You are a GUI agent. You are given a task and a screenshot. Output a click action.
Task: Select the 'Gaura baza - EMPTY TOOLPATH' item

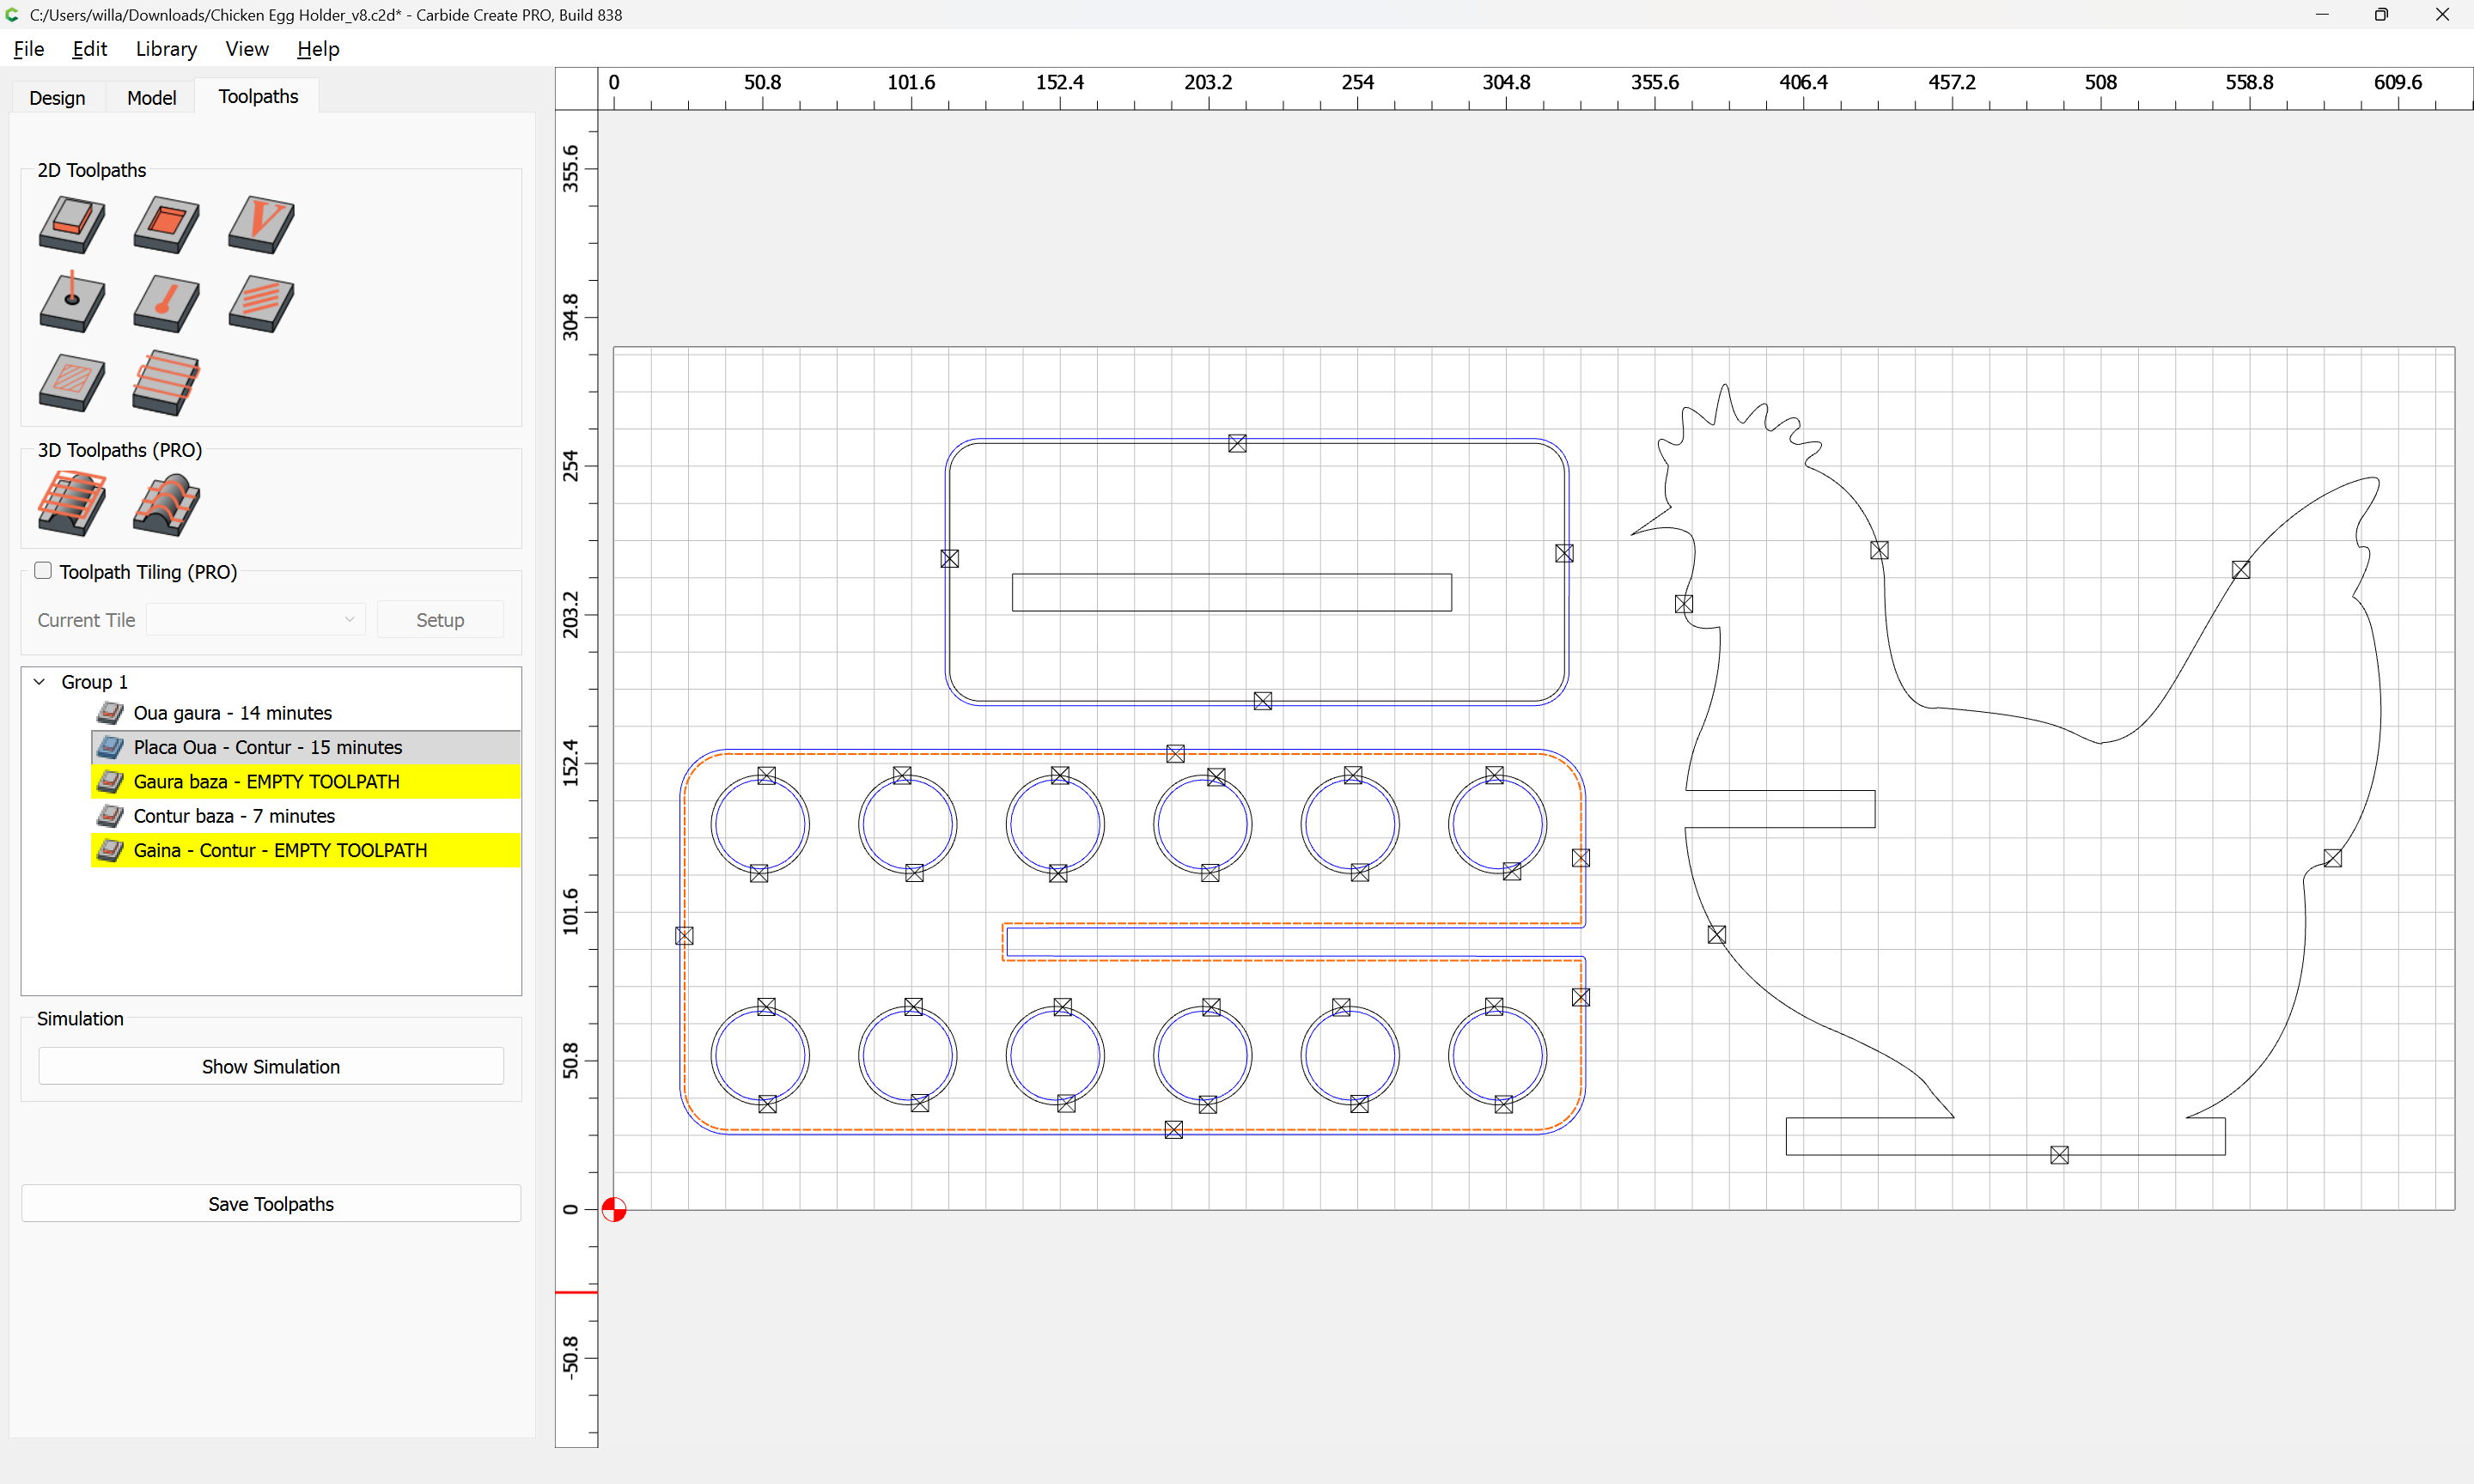coord(266,782)
